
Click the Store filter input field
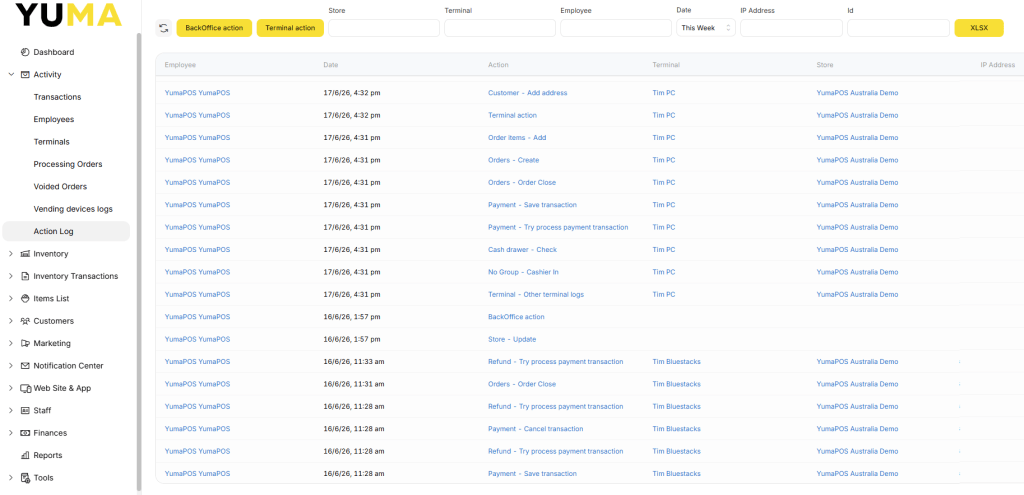coord(384,28)
